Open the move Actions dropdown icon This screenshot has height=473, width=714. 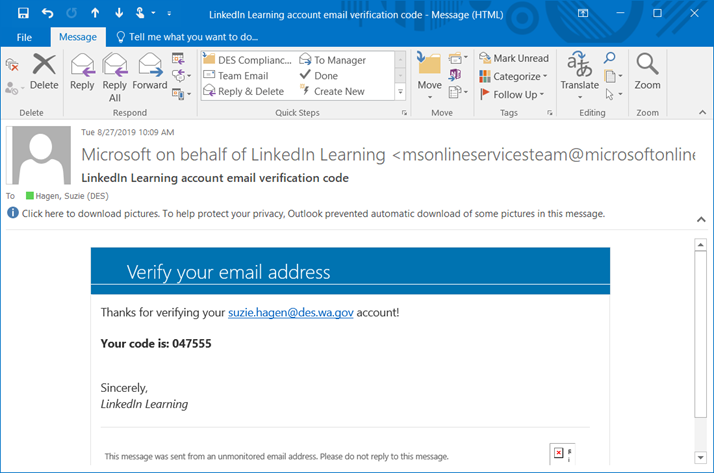[458, 92]
